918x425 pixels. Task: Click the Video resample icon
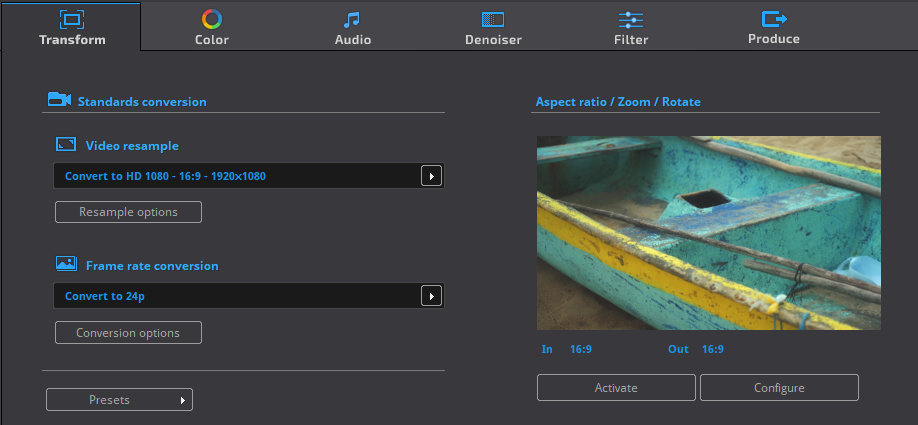click(x=66, y=144)
